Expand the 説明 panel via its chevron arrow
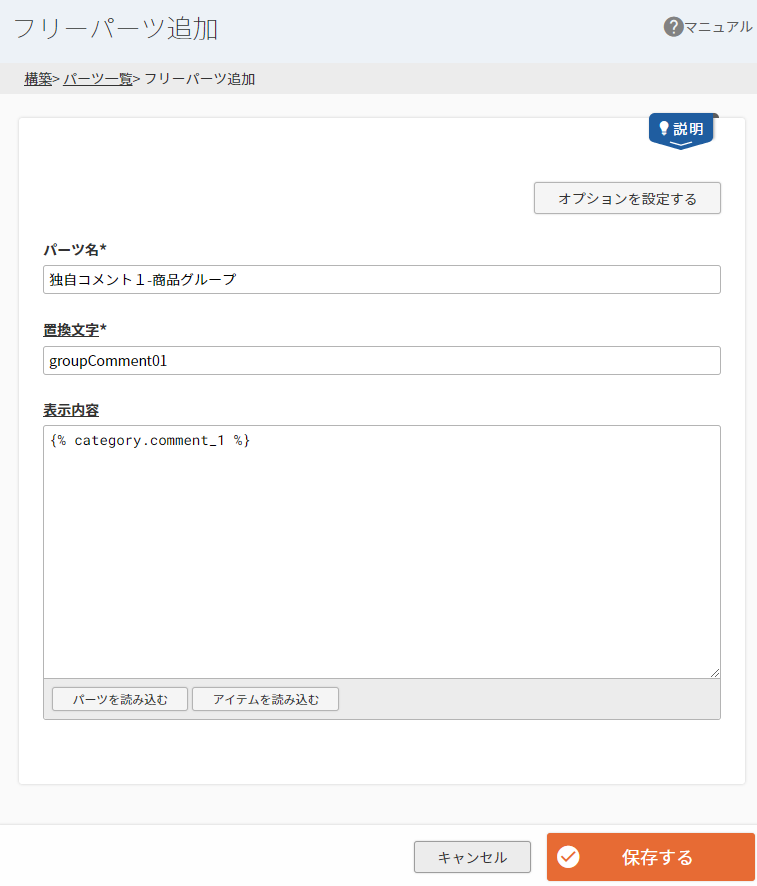Image resolution: width=757 pixels, height=886 pixels. pyautogui.click(x=682, y=144)
